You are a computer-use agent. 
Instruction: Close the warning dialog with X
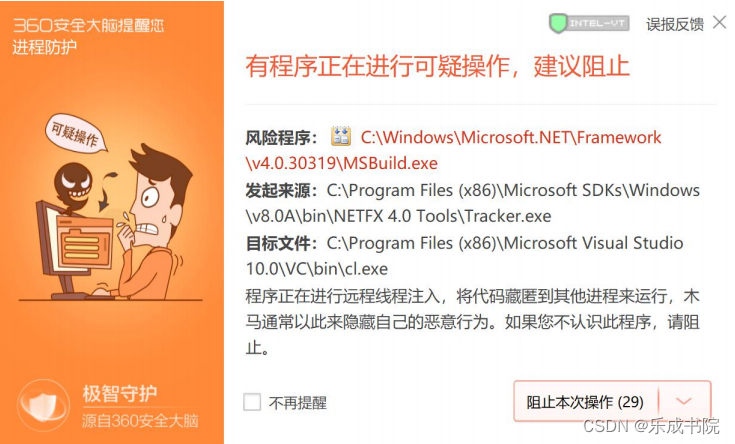720,22
